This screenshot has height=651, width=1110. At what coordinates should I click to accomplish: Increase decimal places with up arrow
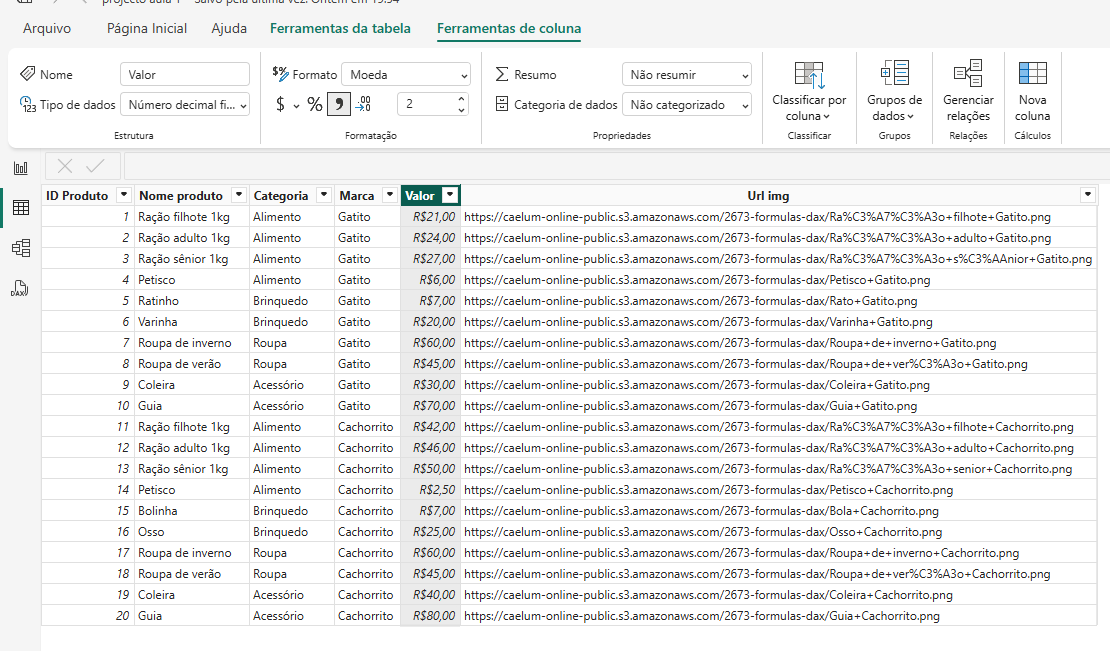(x=462, y=99)
